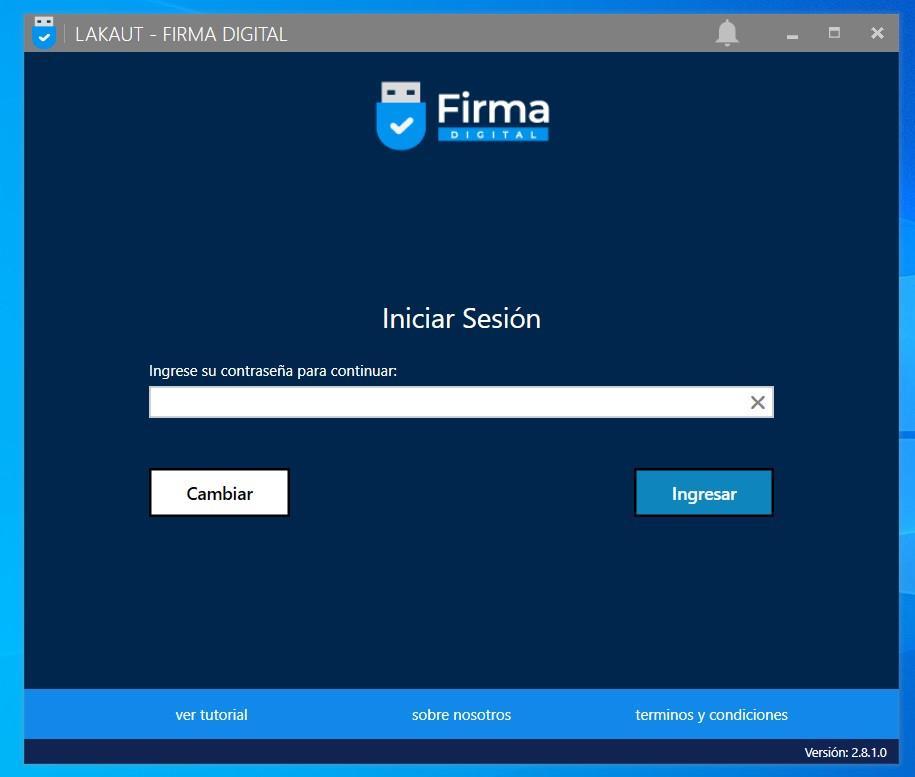Viewport: 915px width, 777px height.
Task: Click the 'Ingrese su contraseña para continuar:' label
Action: (x=273, y=371)
